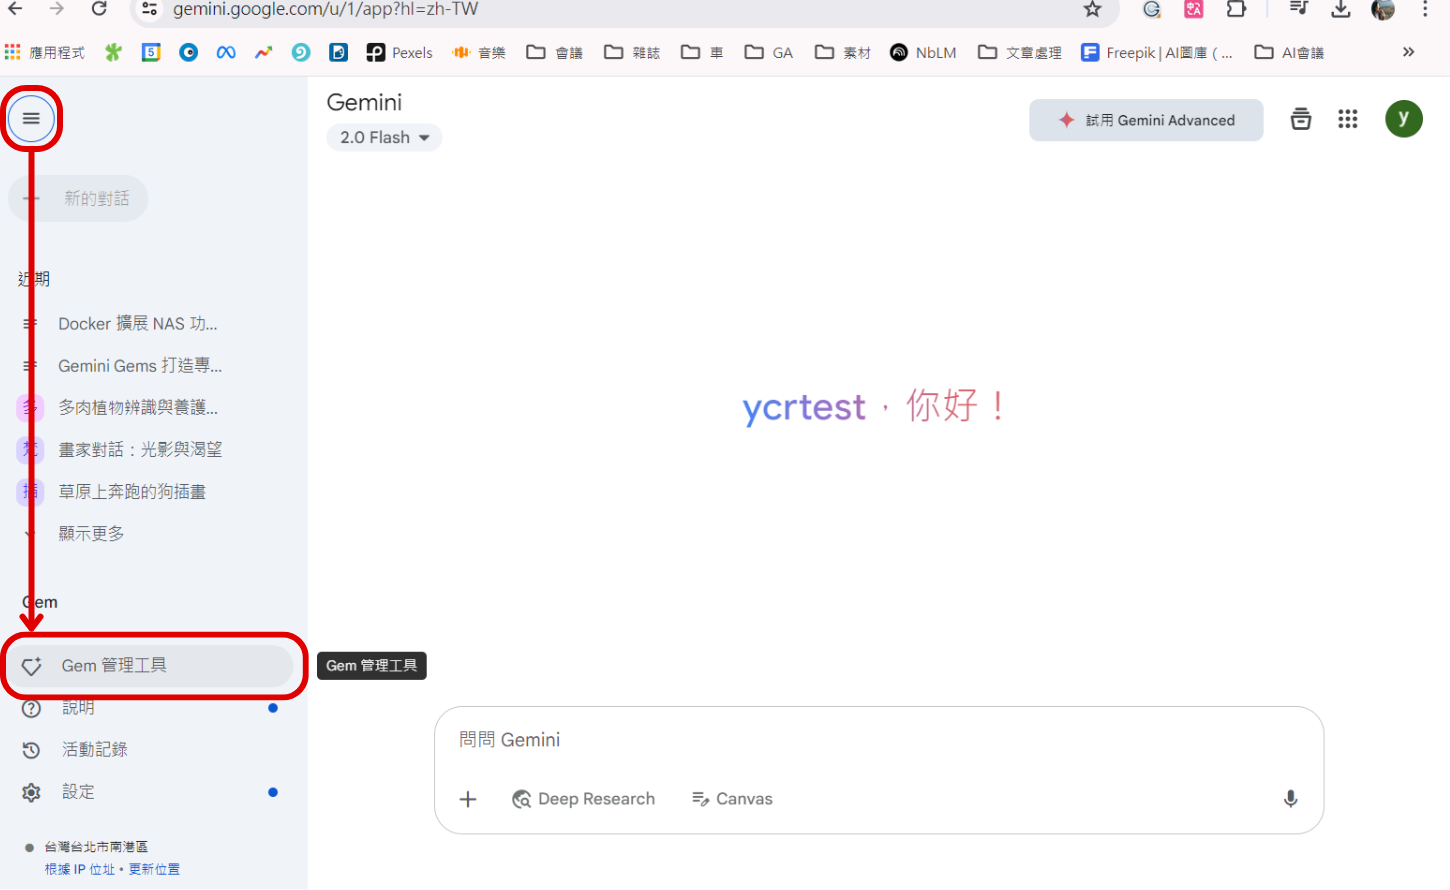This screenshot has height=890, width=1450.
Task: Open the Chrome profile picture
Action: pos(1383,9)
